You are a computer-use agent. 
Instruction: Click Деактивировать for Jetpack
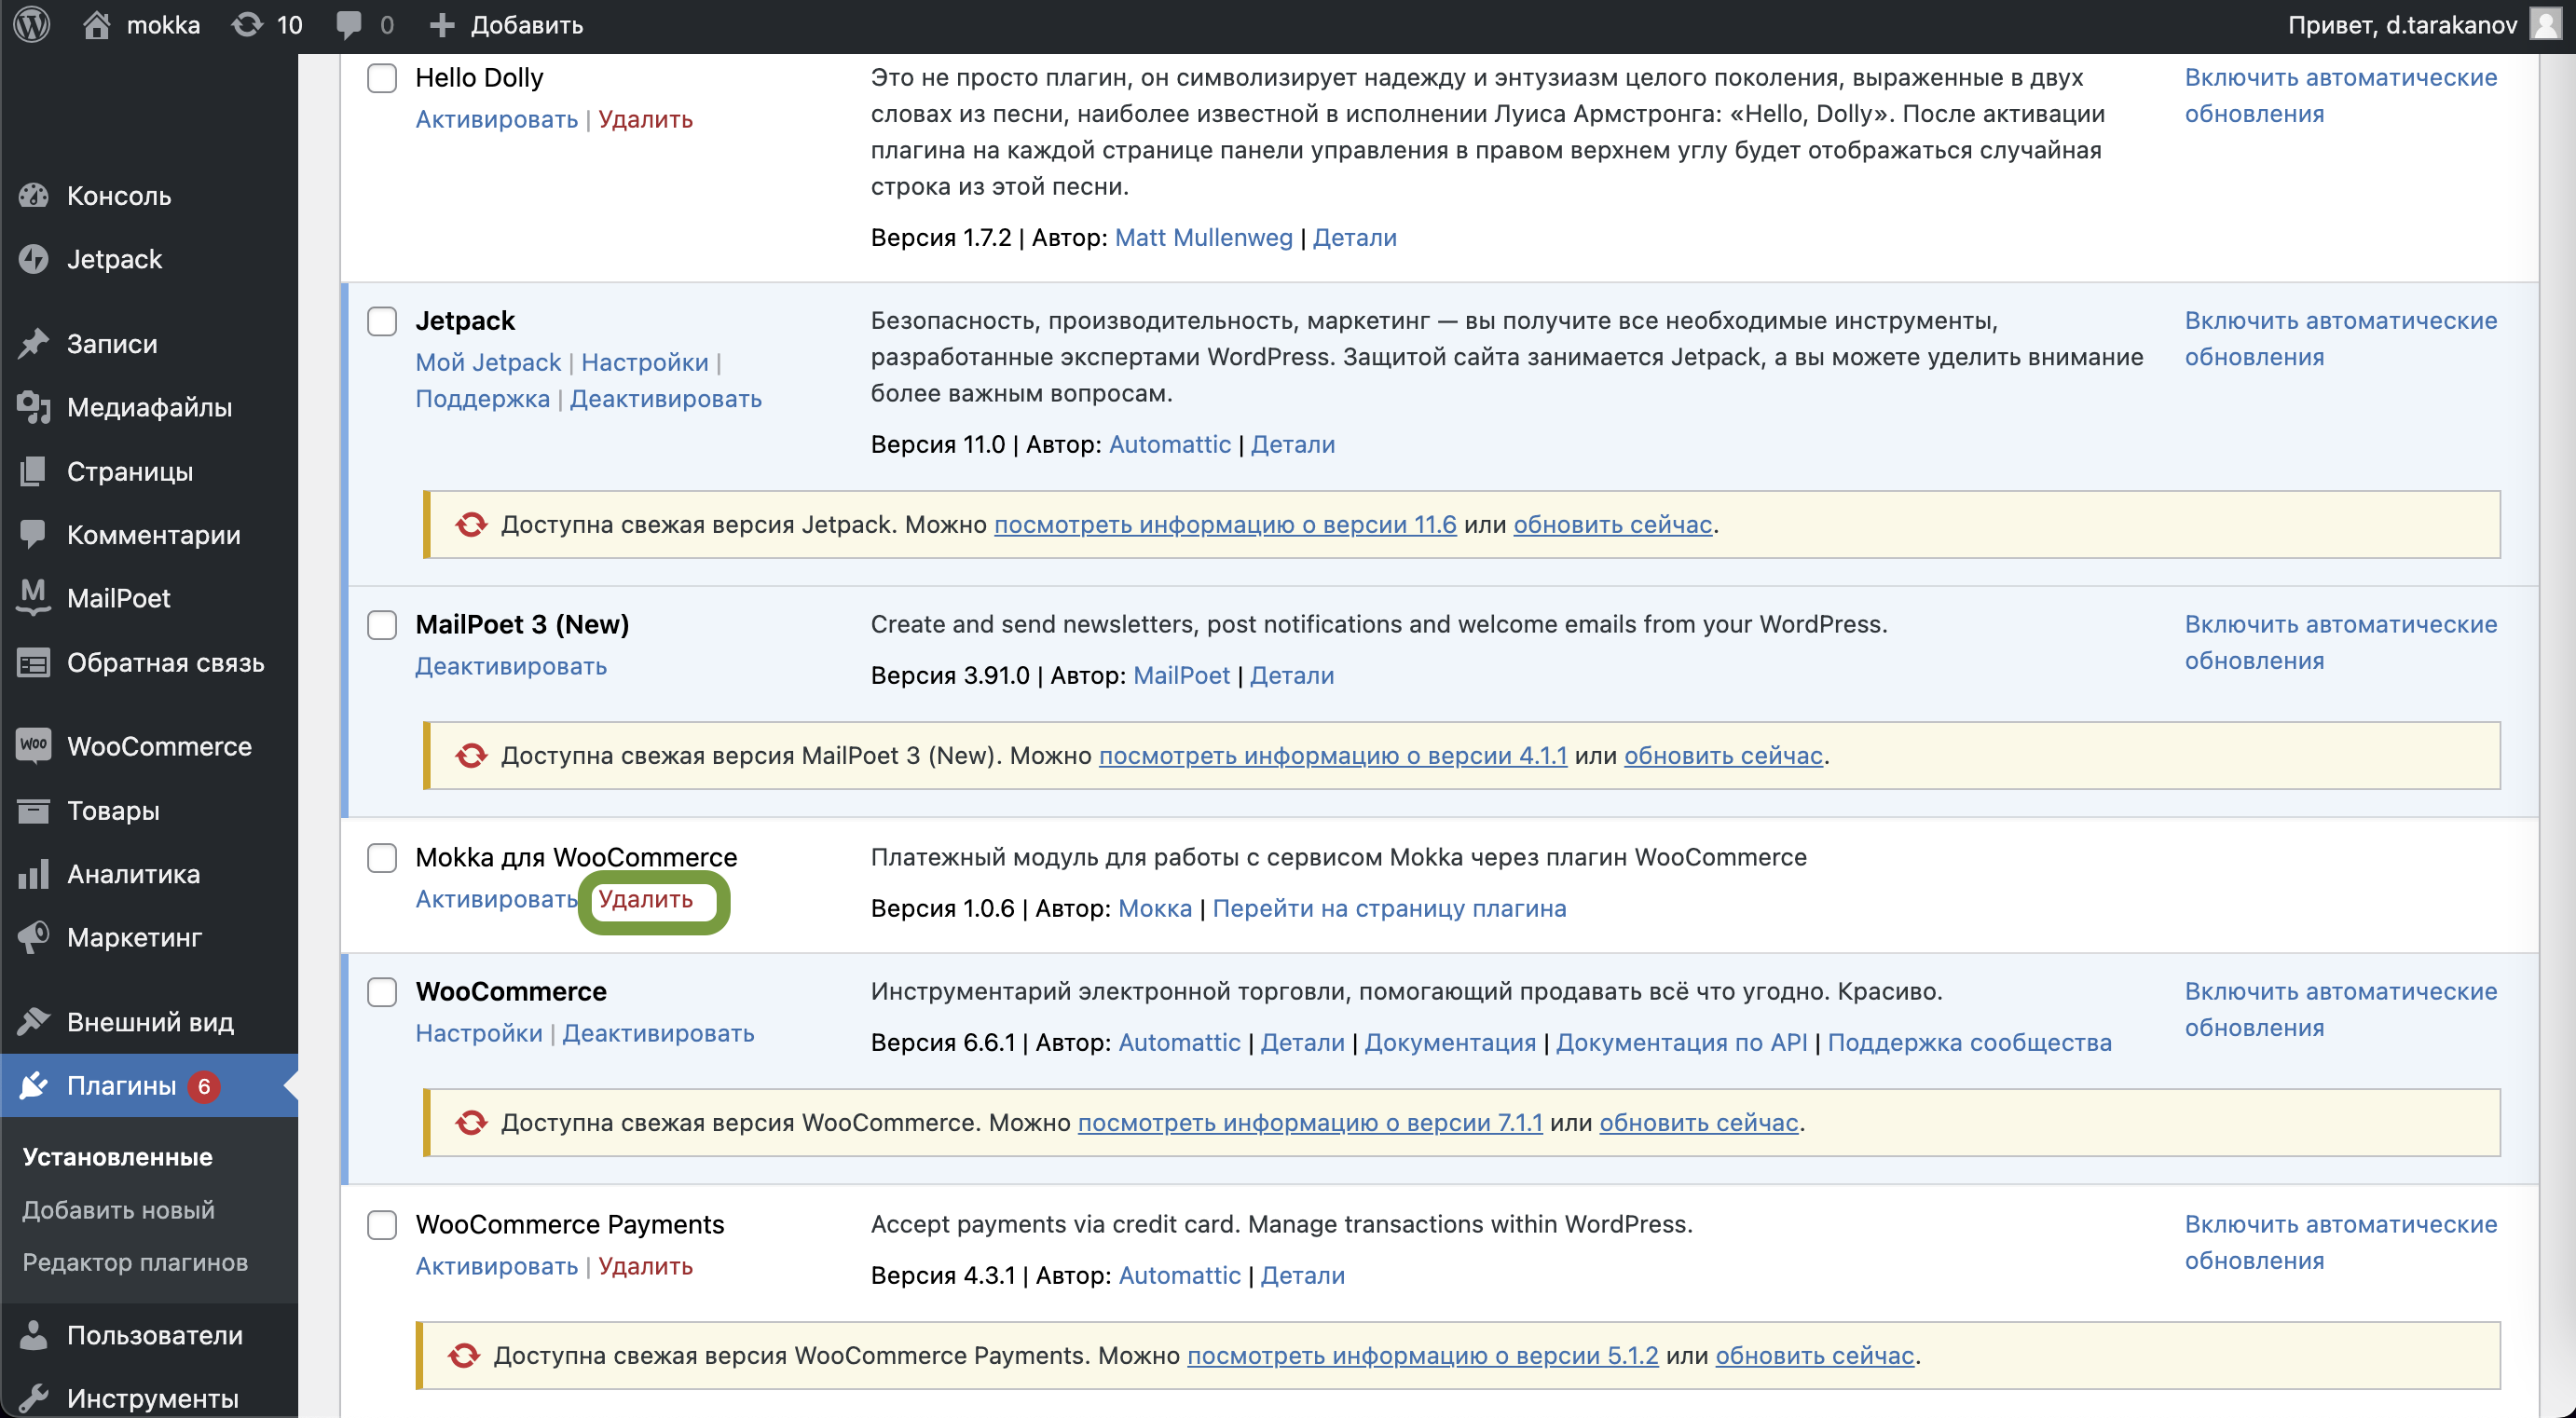666,399
